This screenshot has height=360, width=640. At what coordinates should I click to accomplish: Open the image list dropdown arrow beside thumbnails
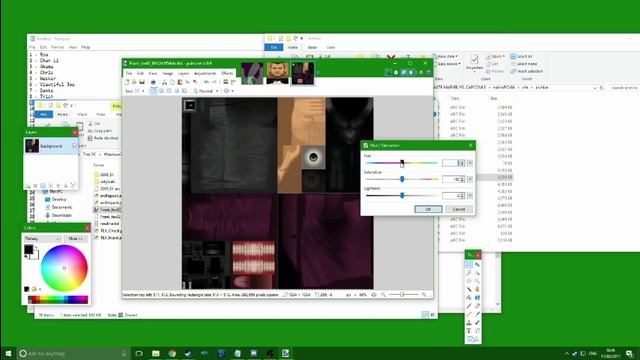pos(318,73)
